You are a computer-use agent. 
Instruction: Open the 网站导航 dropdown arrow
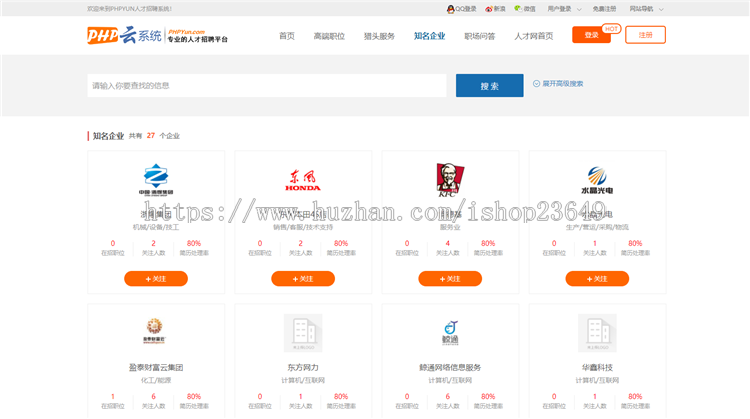click(x=661, y=9)
